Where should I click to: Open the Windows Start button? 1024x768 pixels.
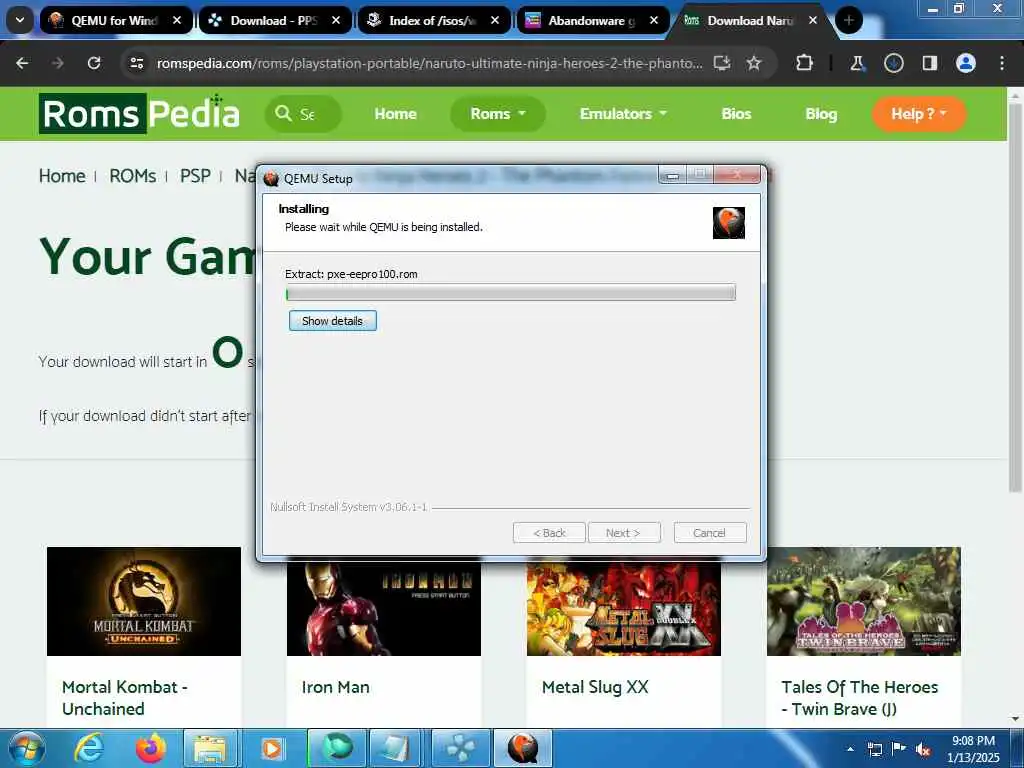pos(26,749)
